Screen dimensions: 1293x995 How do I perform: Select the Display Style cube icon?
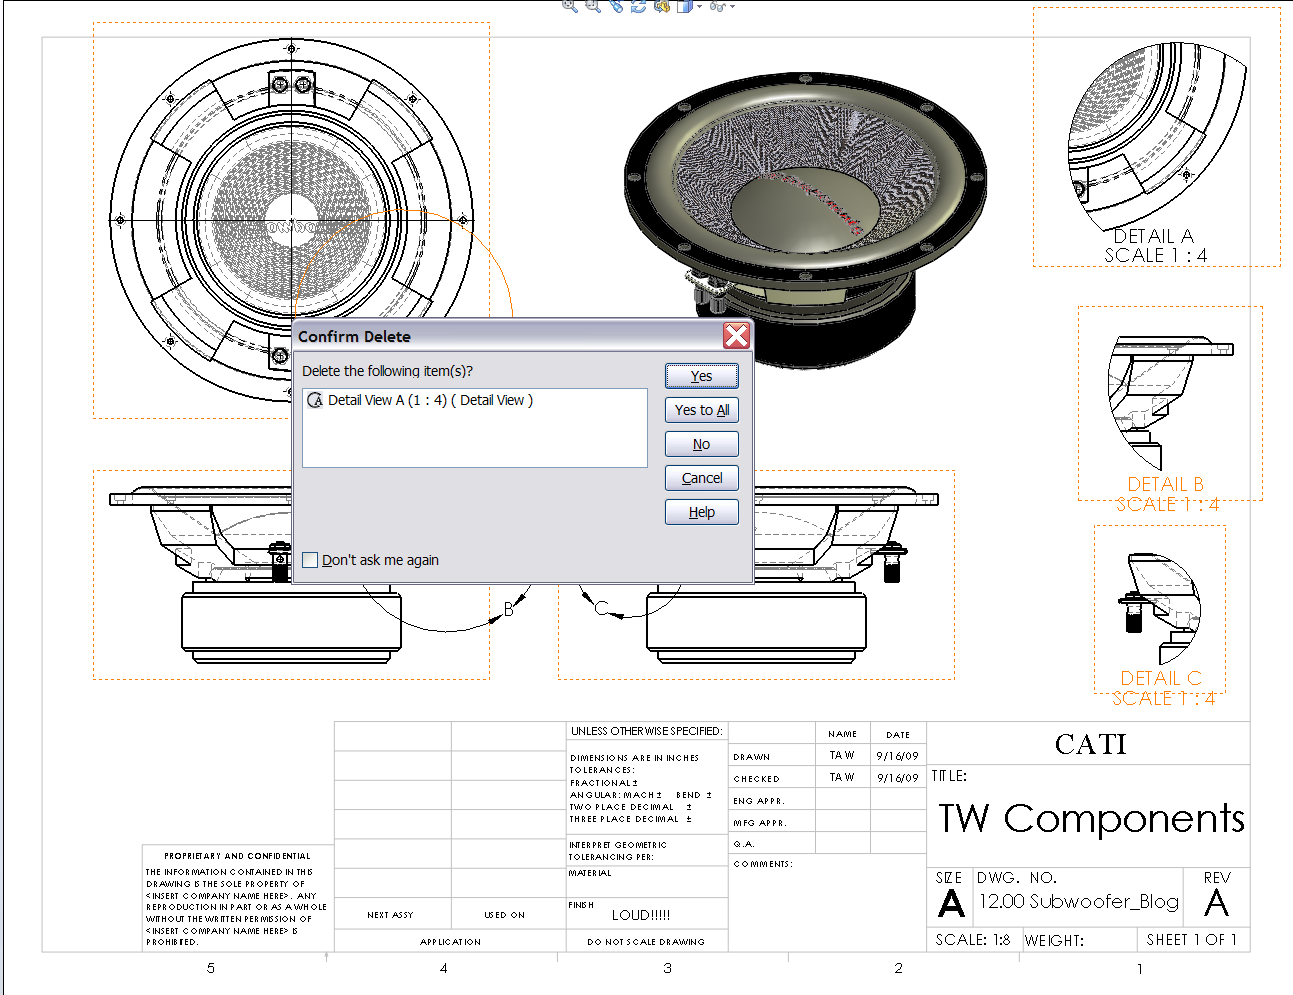(684, 7)
